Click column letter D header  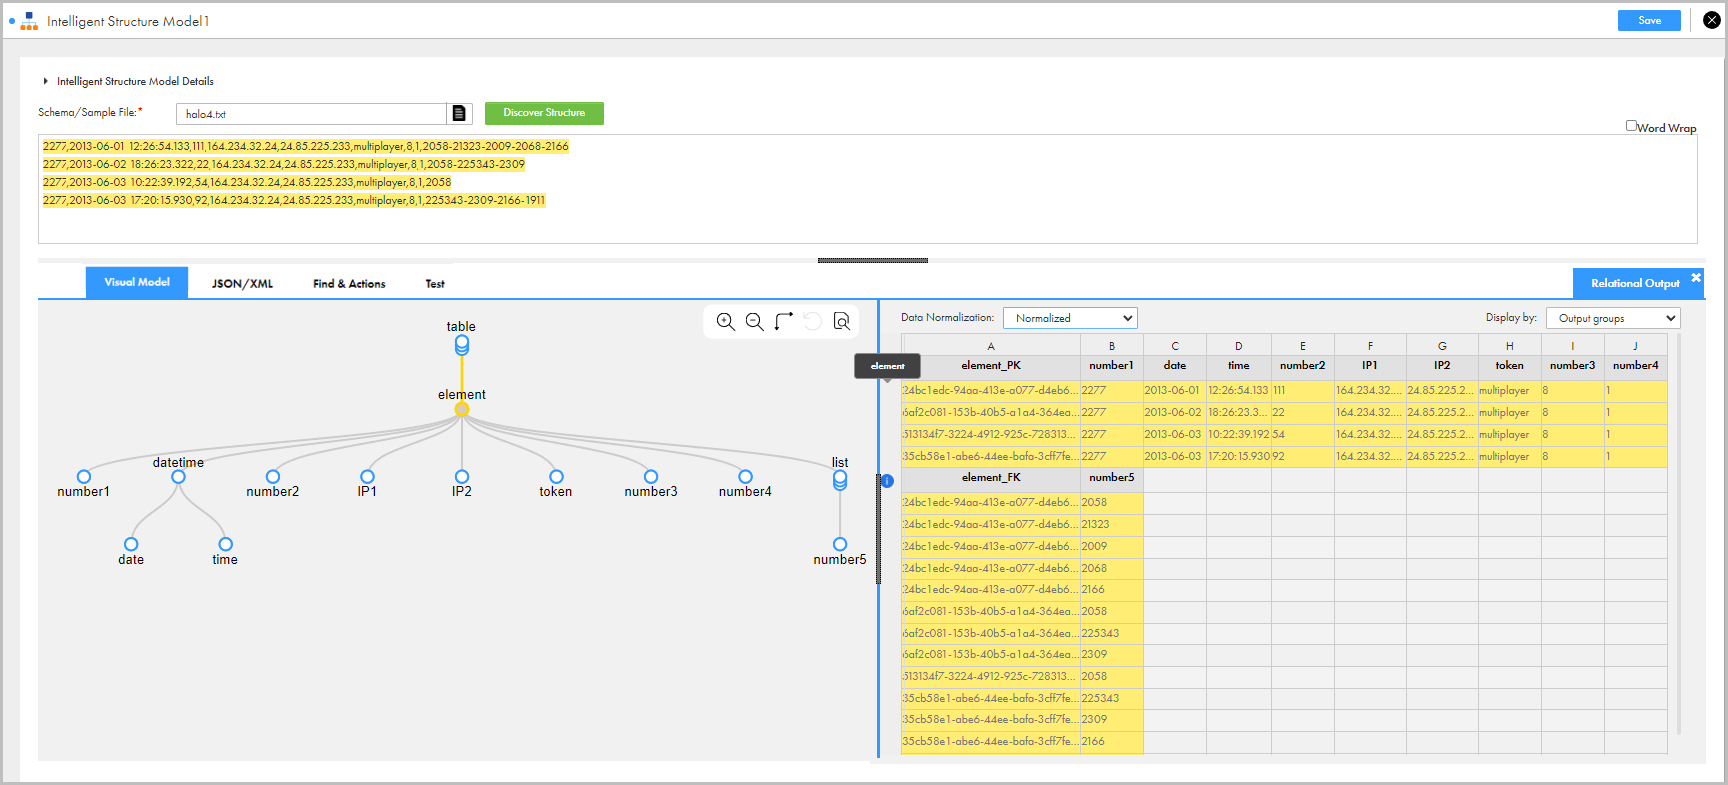(x=1238, y=346)
